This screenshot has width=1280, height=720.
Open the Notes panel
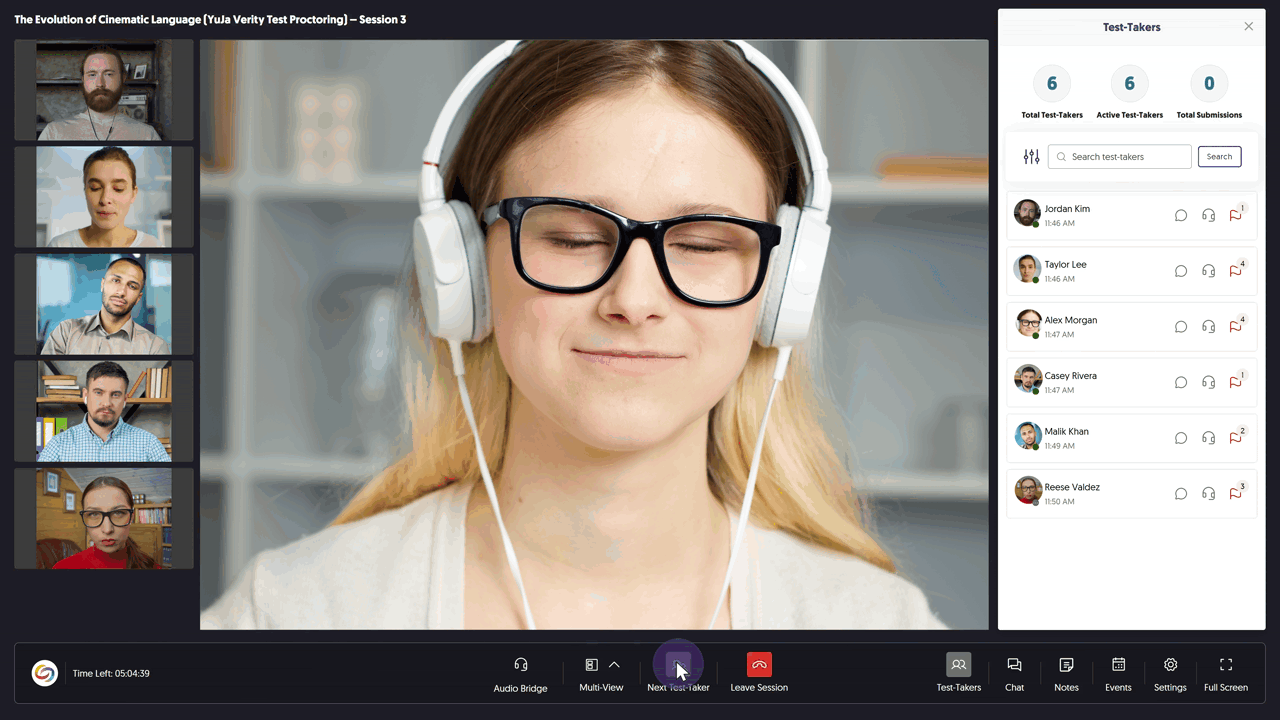tap(1066, 665)
